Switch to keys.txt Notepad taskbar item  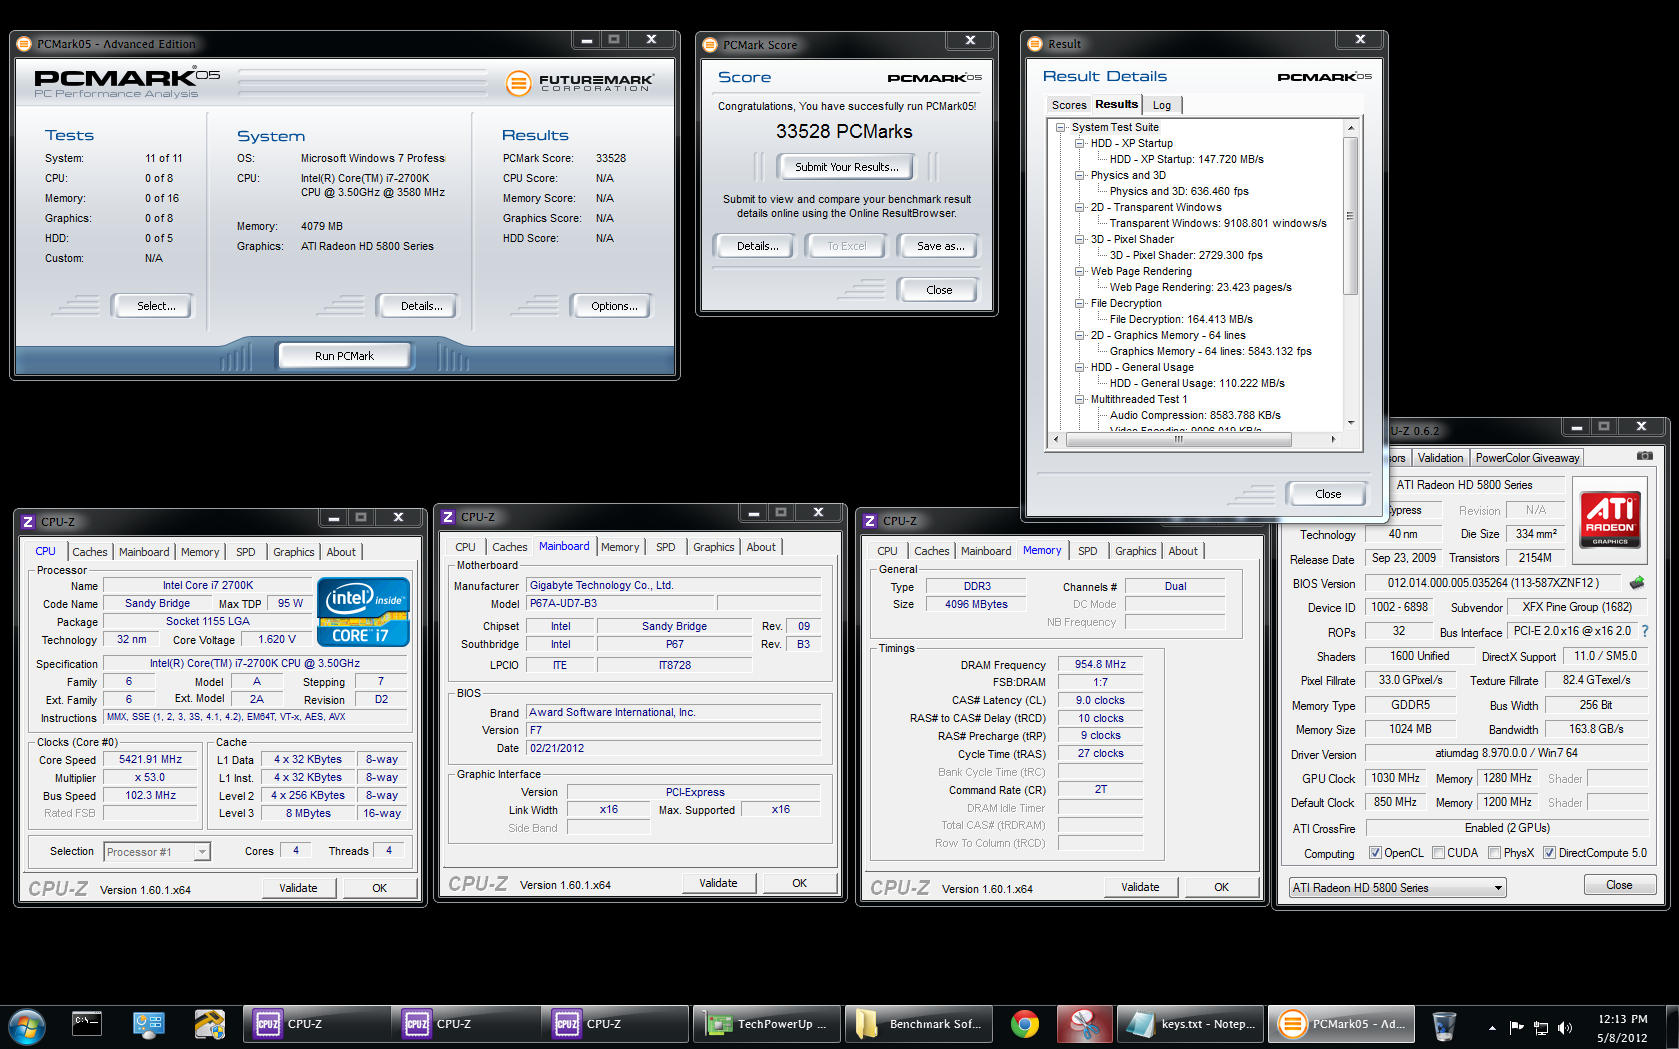(1190, 1024)
